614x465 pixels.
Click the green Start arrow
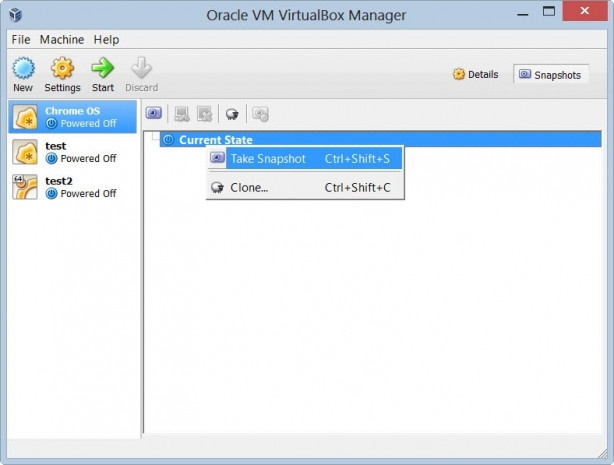[103, 68]
